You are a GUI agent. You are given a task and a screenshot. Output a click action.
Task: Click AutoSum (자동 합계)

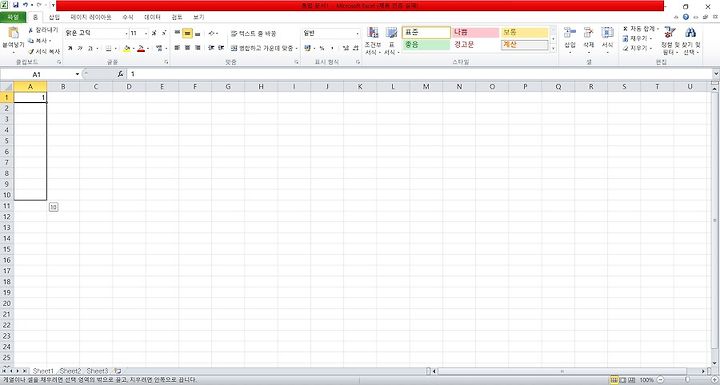coord(641,29)
